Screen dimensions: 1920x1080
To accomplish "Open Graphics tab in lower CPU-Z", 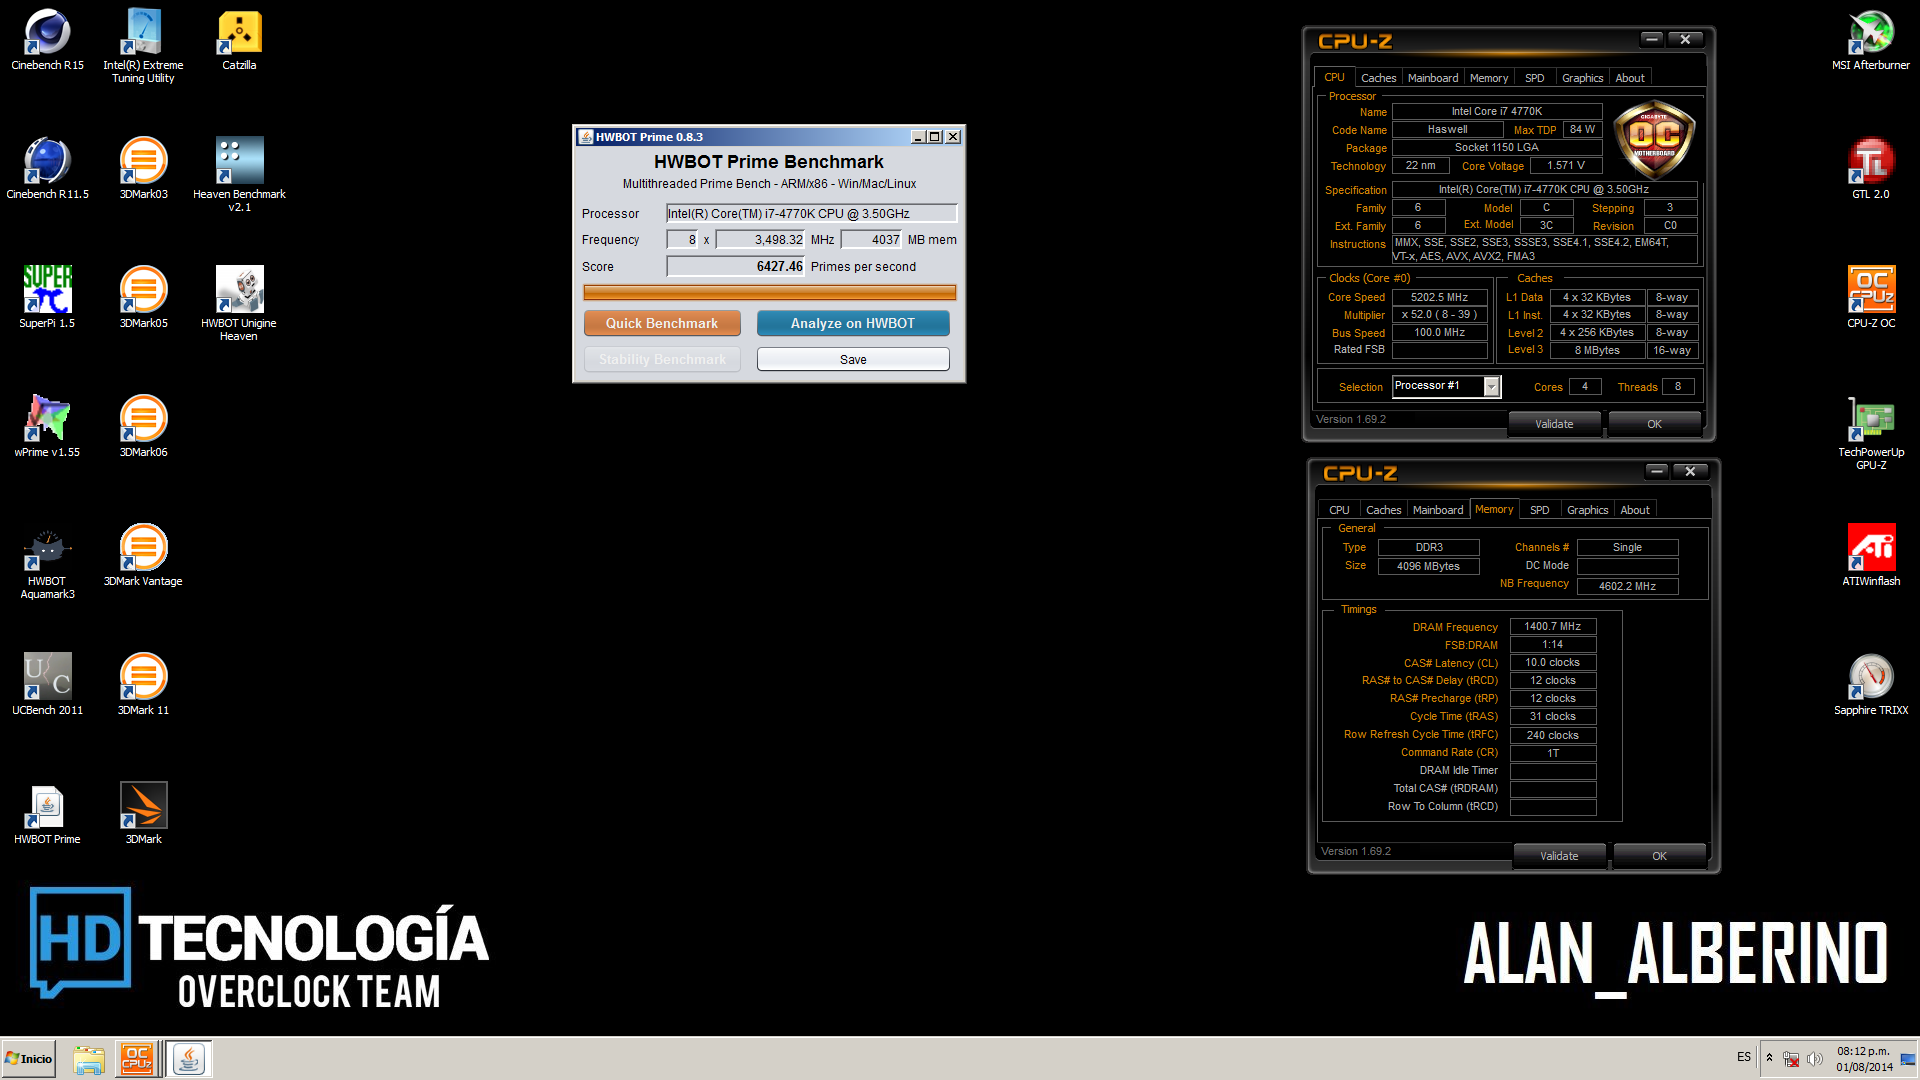I will 1587,510.
